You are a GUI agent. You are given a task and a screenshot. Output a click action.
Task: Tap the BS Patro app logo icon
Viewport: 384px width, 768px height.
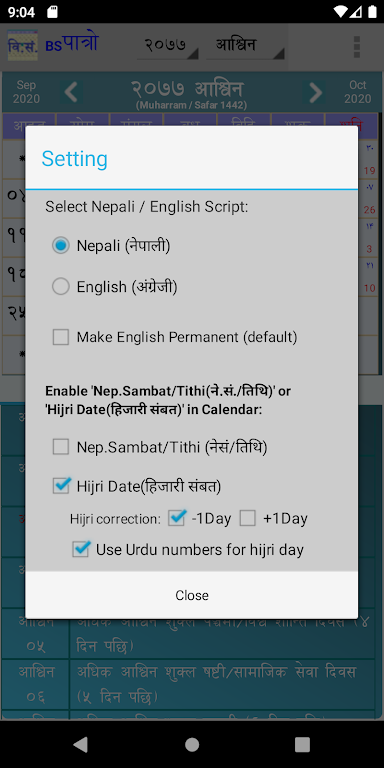(x=23, y=46)
